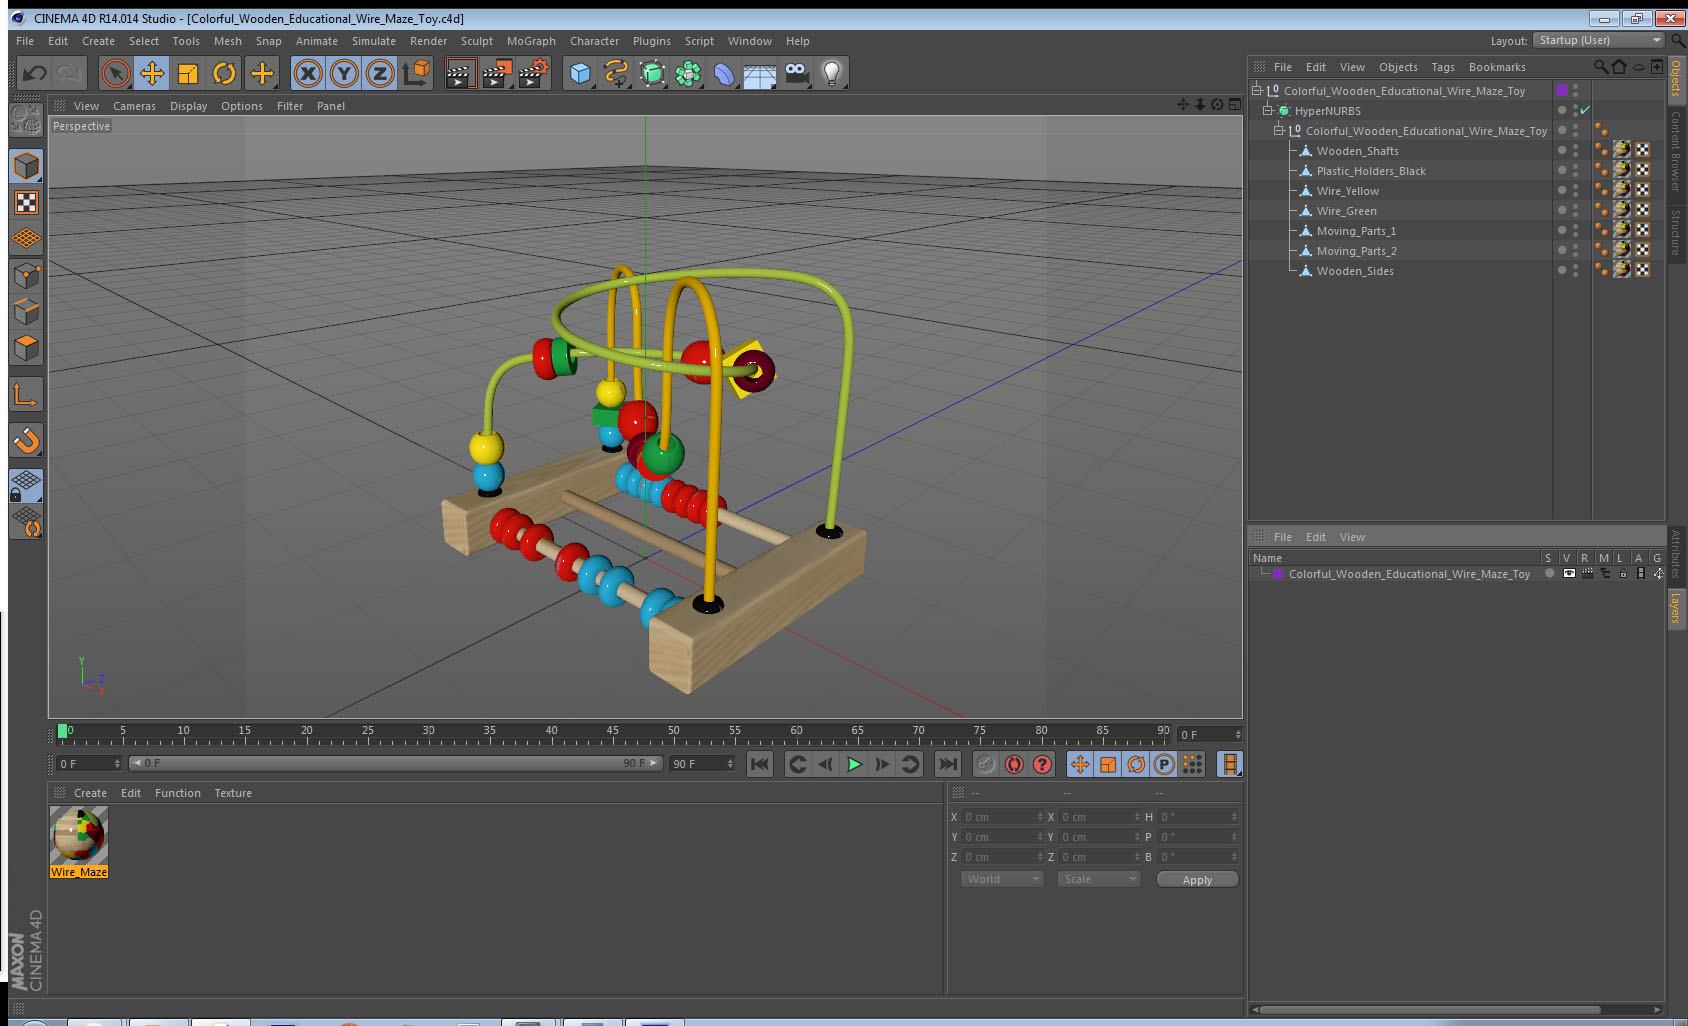Toggle HyperNURBS enable checkmark
Image resolution: width=1688 pixels, height=1026 pixels.
tap(1585, 110)
